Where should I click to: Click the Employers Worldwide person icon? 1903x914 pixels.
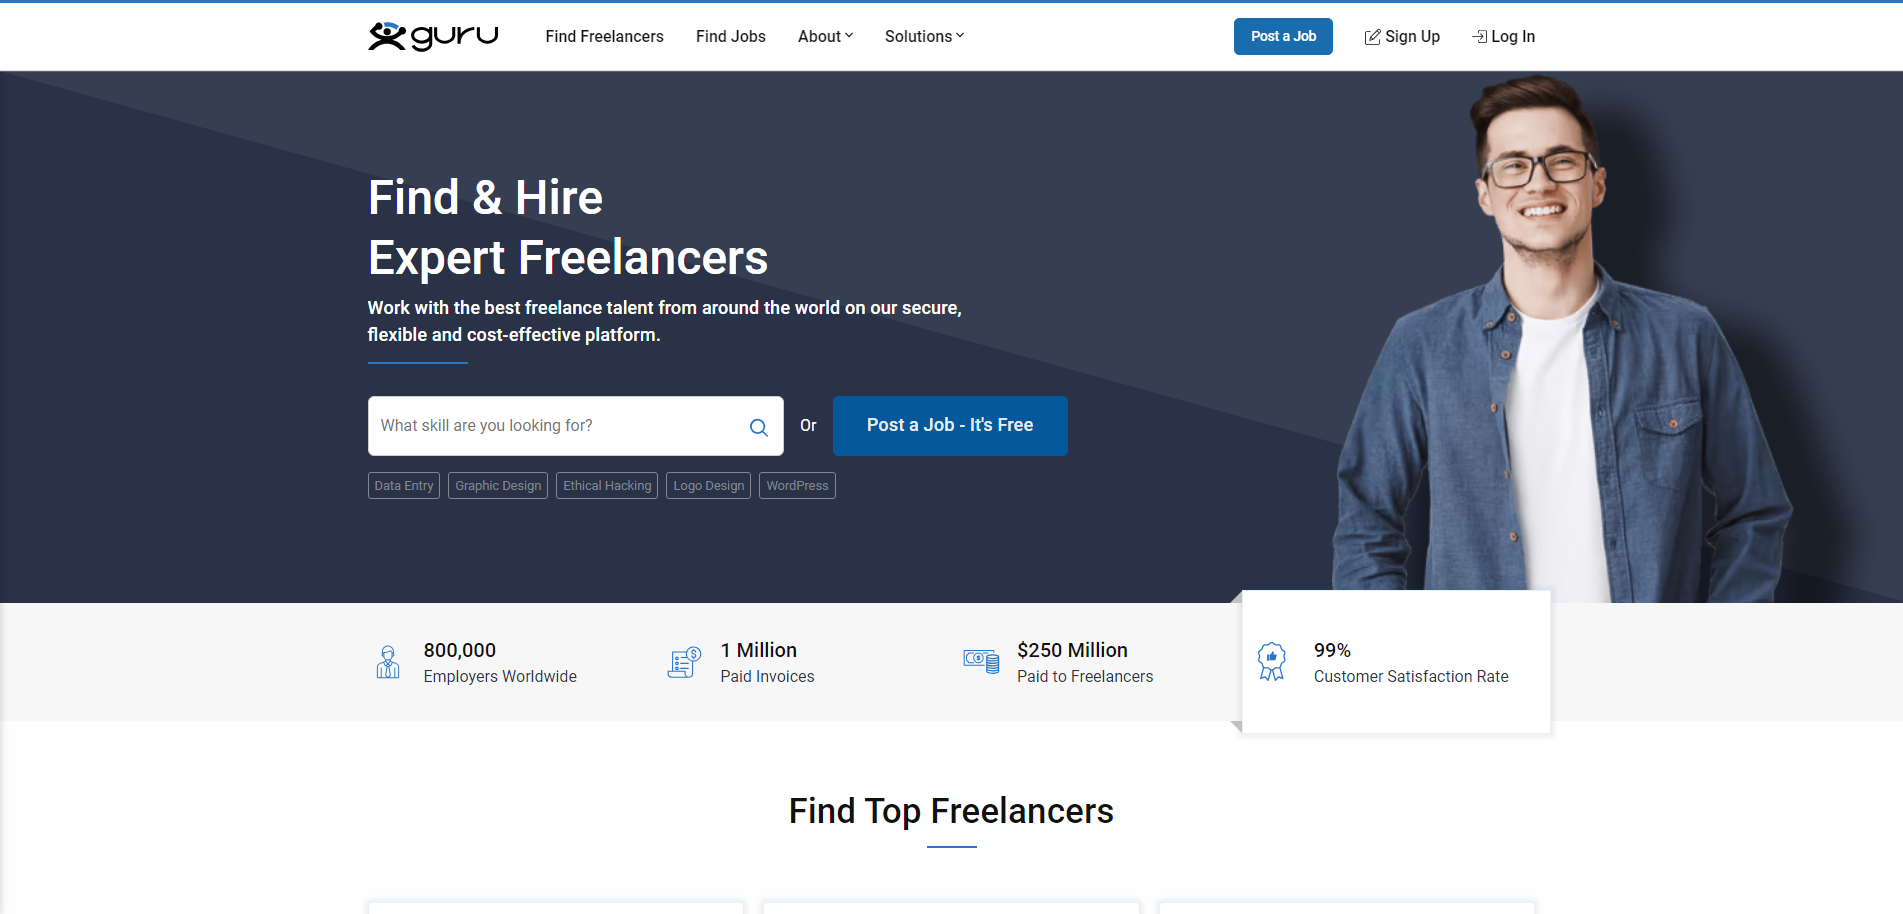388,662
